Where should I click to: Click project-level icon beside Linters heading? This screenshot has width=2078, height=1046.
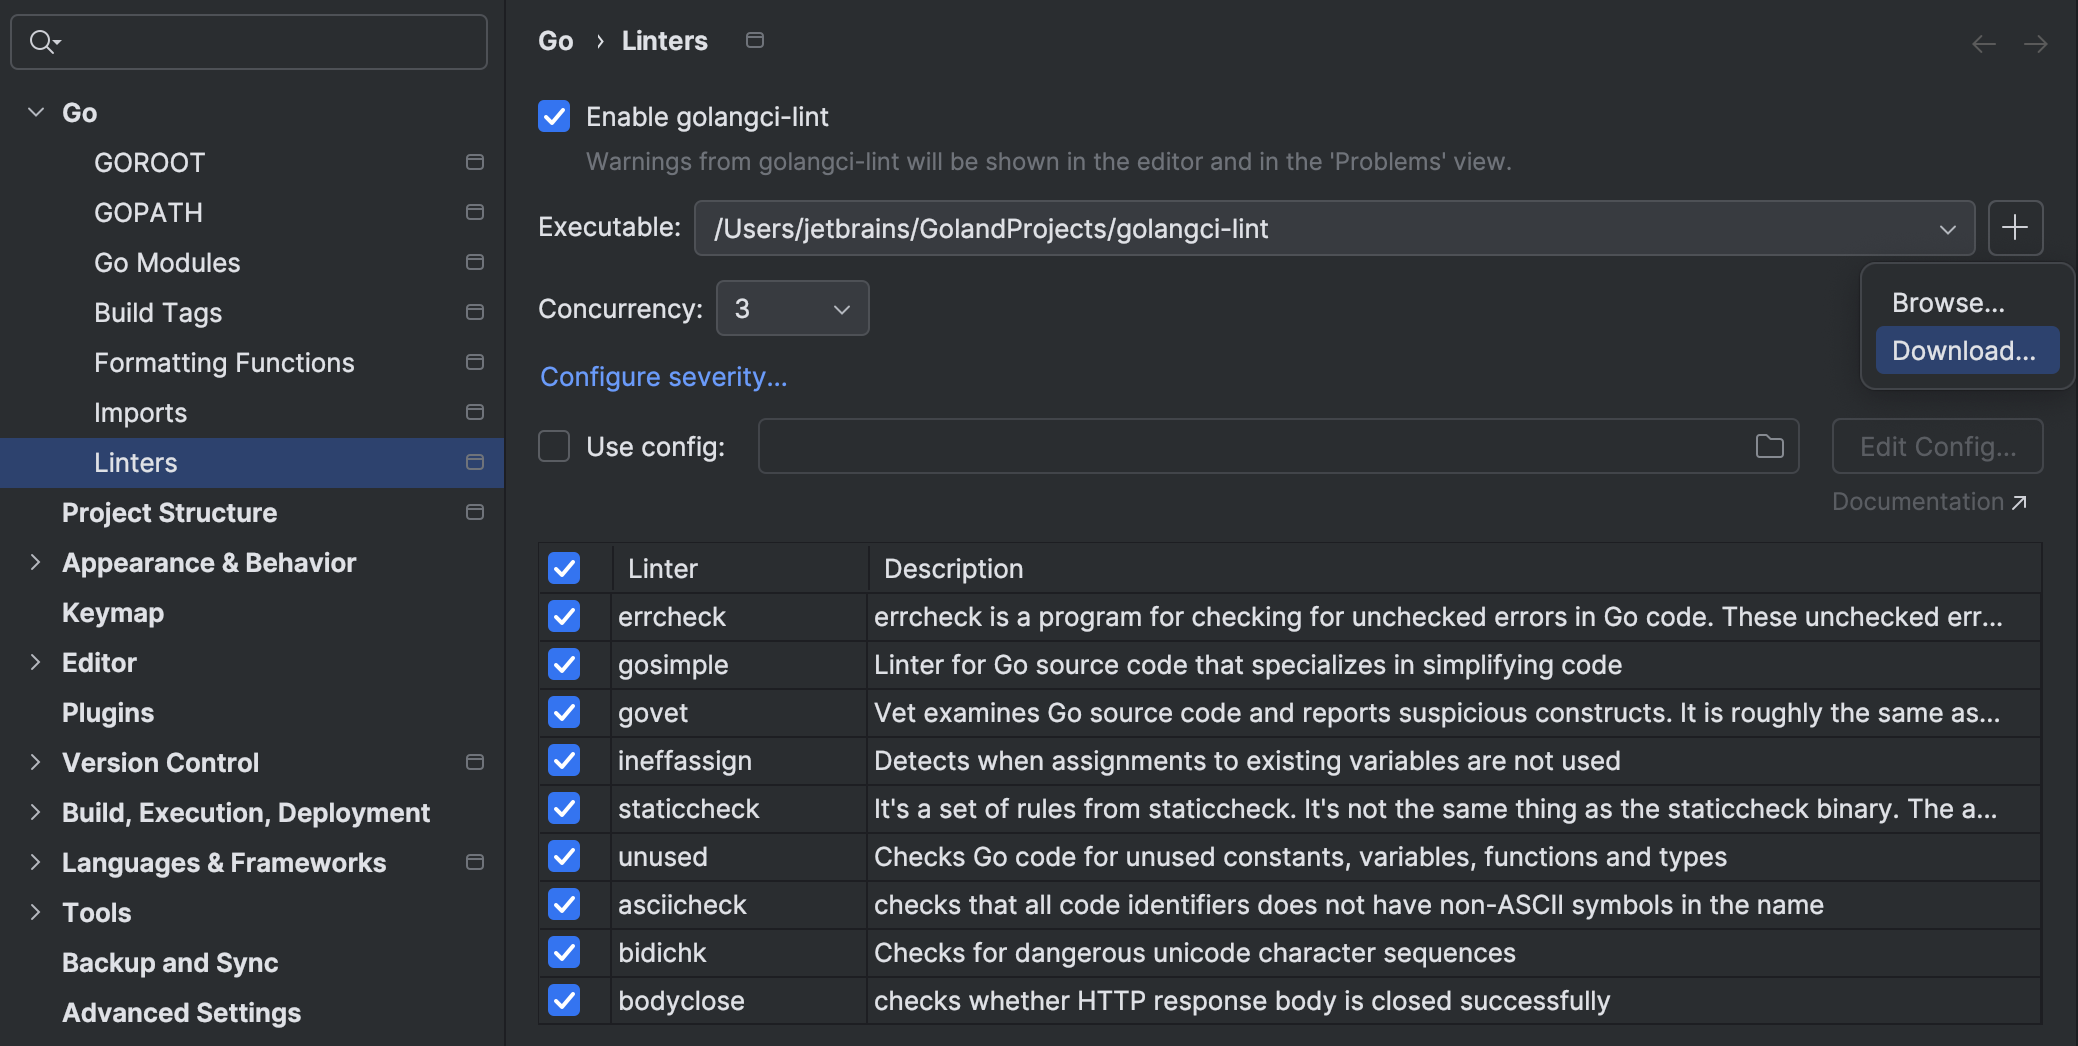pyautogui.click(x=755, y=40)
